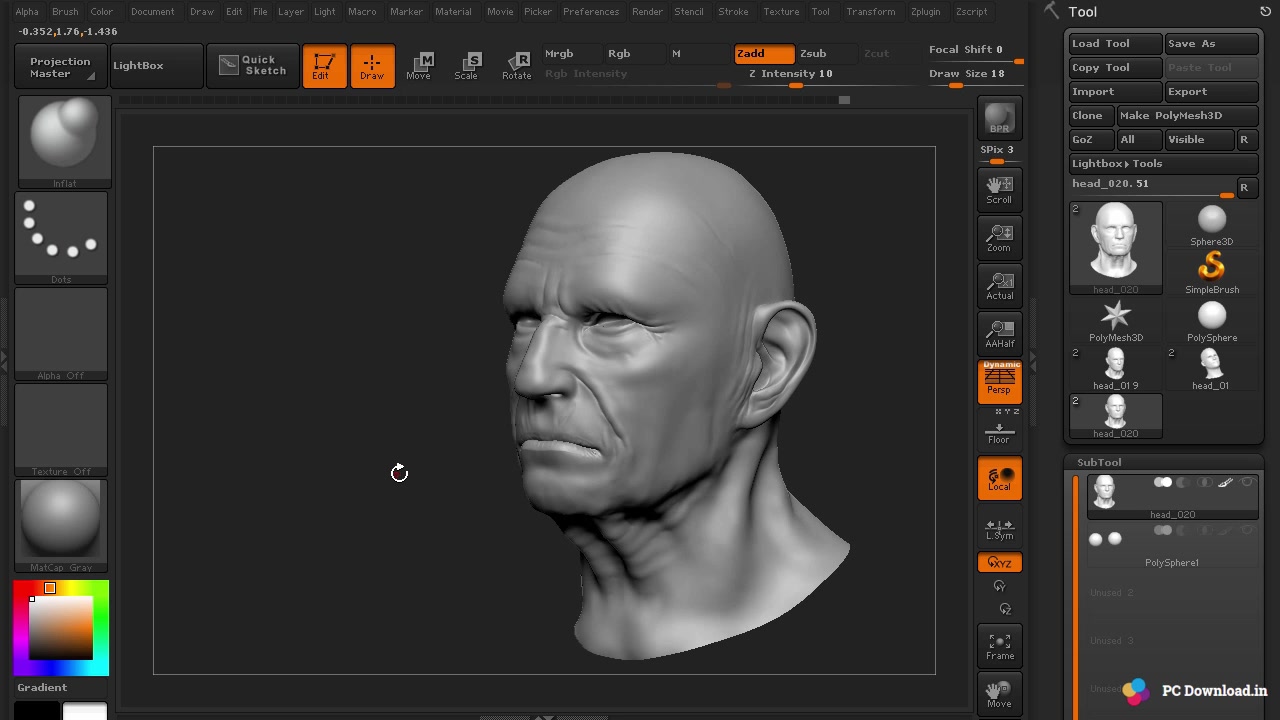Image resolution: width=1280 pixels, height=720 pixels.
Task: Toggle the Floor grid
Action: [999, 433]
